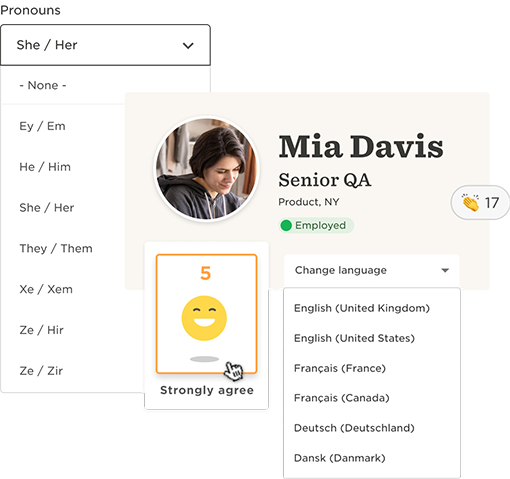Click the clapping hands reaction icon
The height and width of the screenshot is (479, 510).
pos(470,203)
